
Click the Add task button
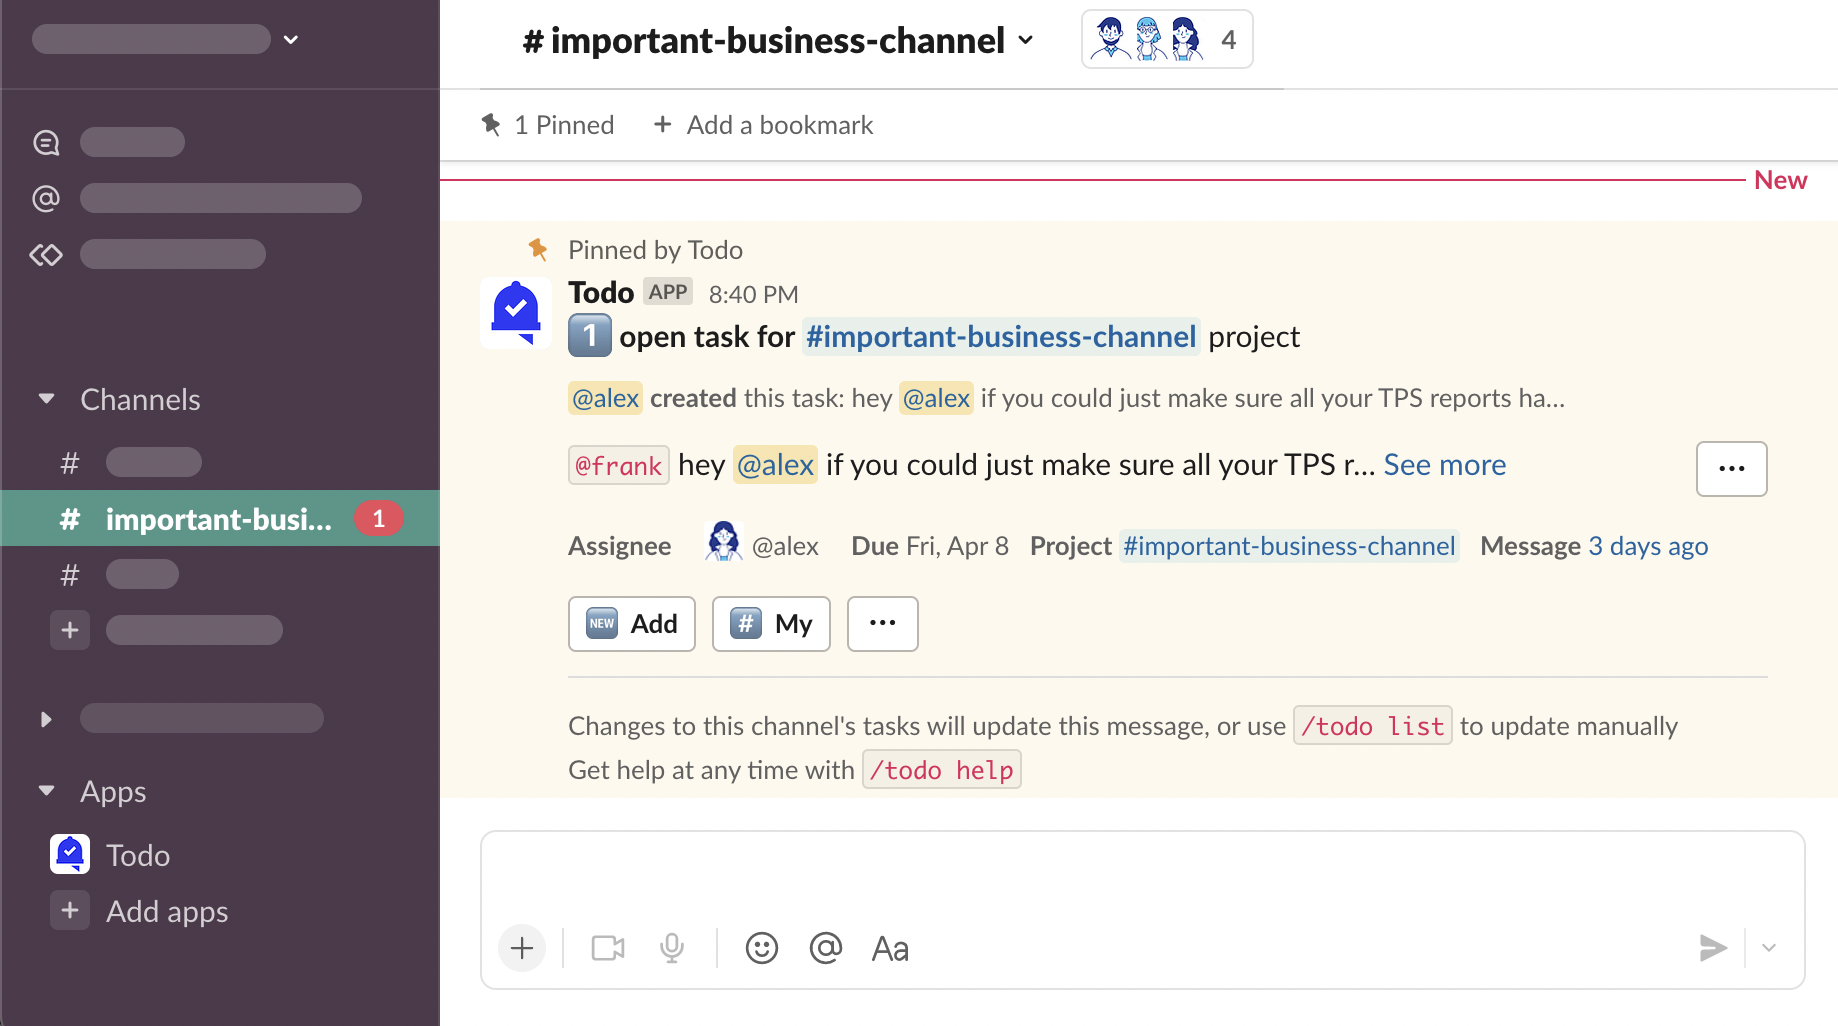(631, 624)
